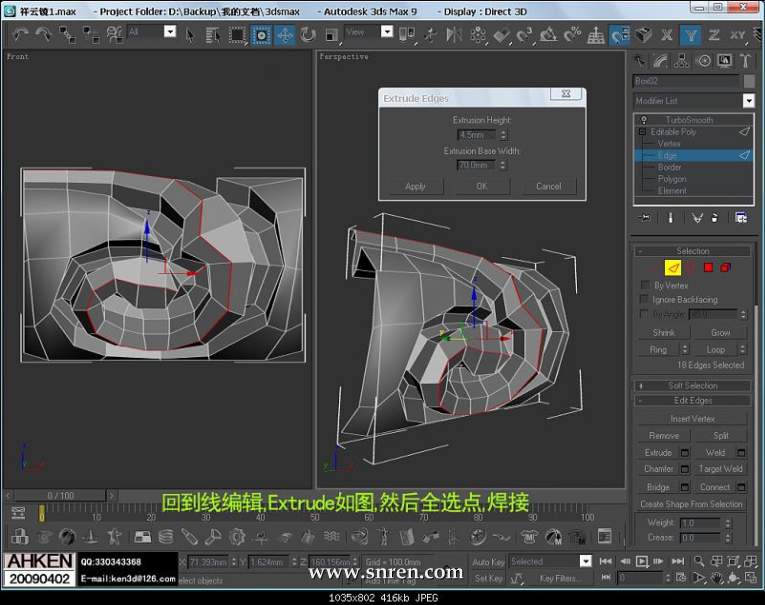Activate the Select and Rotate tool
The height and width of the screenshot is (605, 765).
(x=307, y=35)
